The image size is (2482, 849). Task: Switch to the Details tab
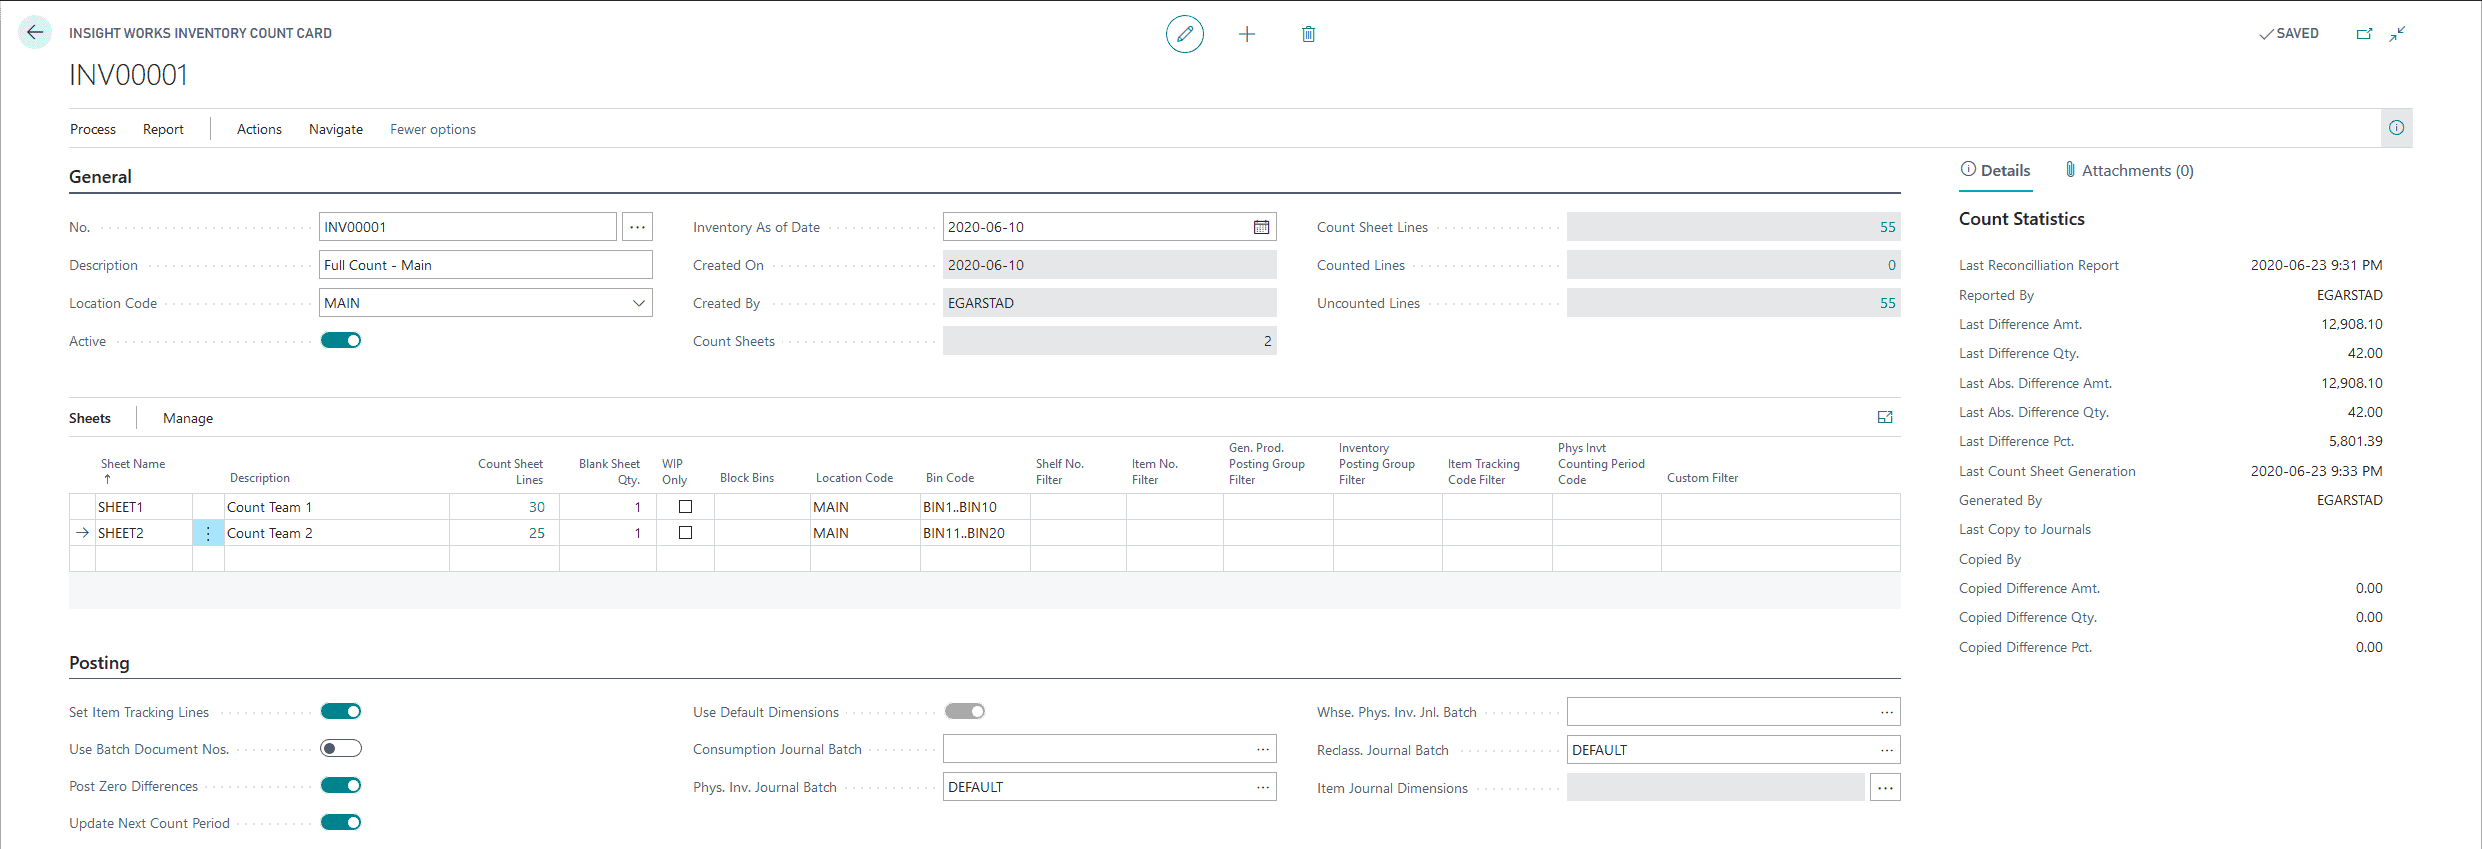pos(1995,170)
